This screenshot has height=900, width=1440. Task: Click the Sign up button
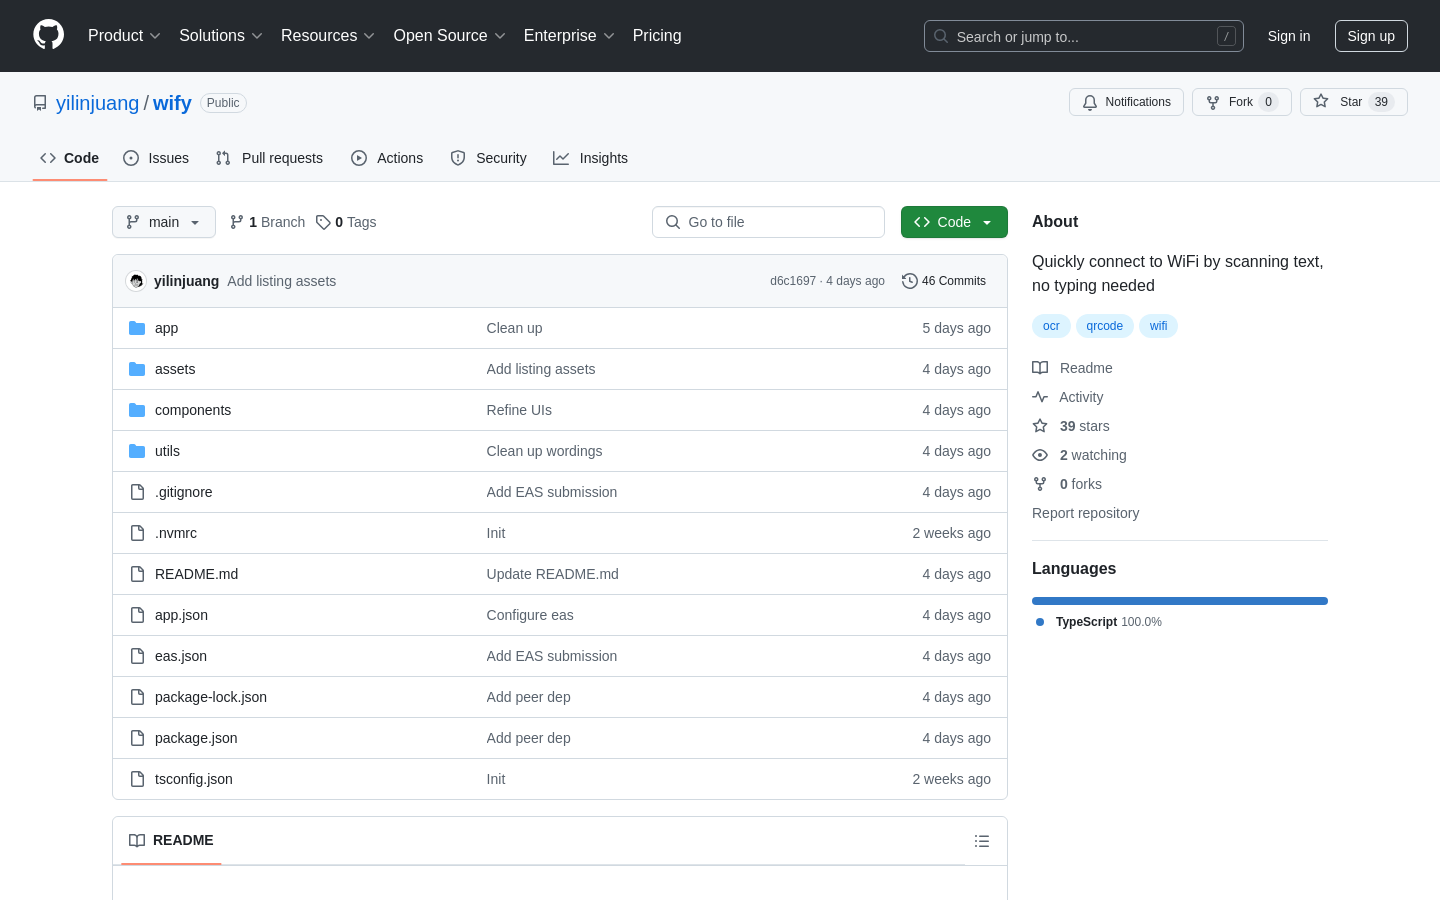pyautogui.click(x=1371, y=36)
